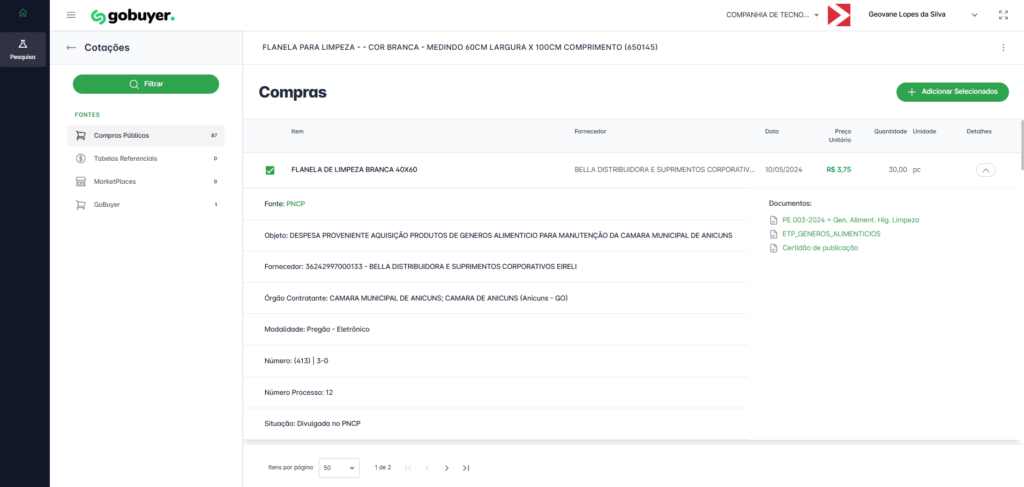The width and height of the screenshot is (1024, 487).
Task: Jump to last page arrow
Action: point(466,467)
